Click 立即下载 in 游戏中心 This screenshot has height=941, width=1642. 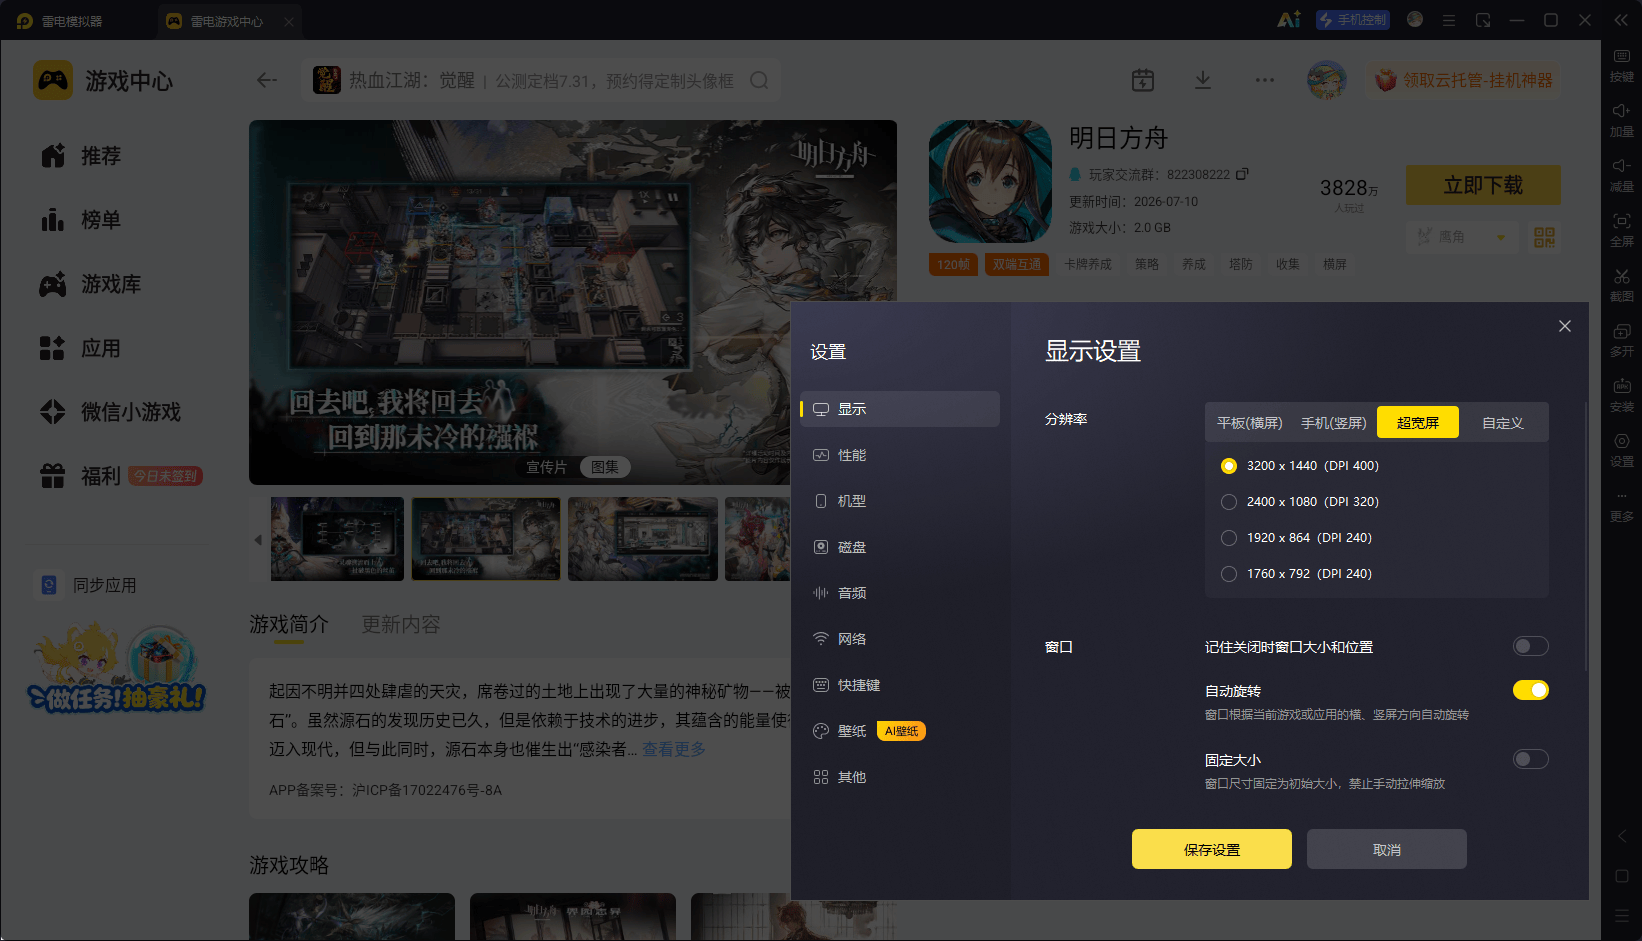coord(1483,185)
